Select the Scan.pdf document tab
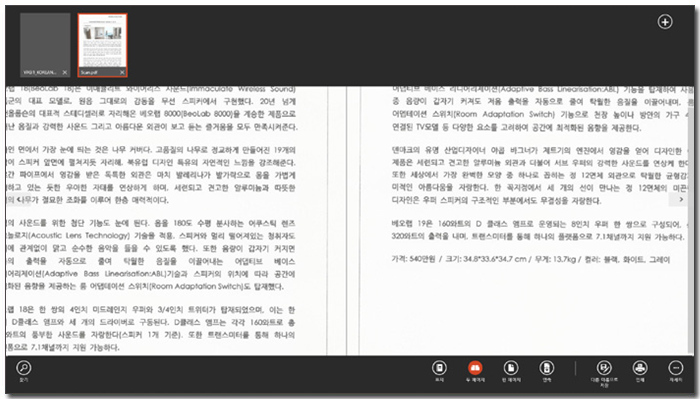Screen dimensions: 700x399 103,45
